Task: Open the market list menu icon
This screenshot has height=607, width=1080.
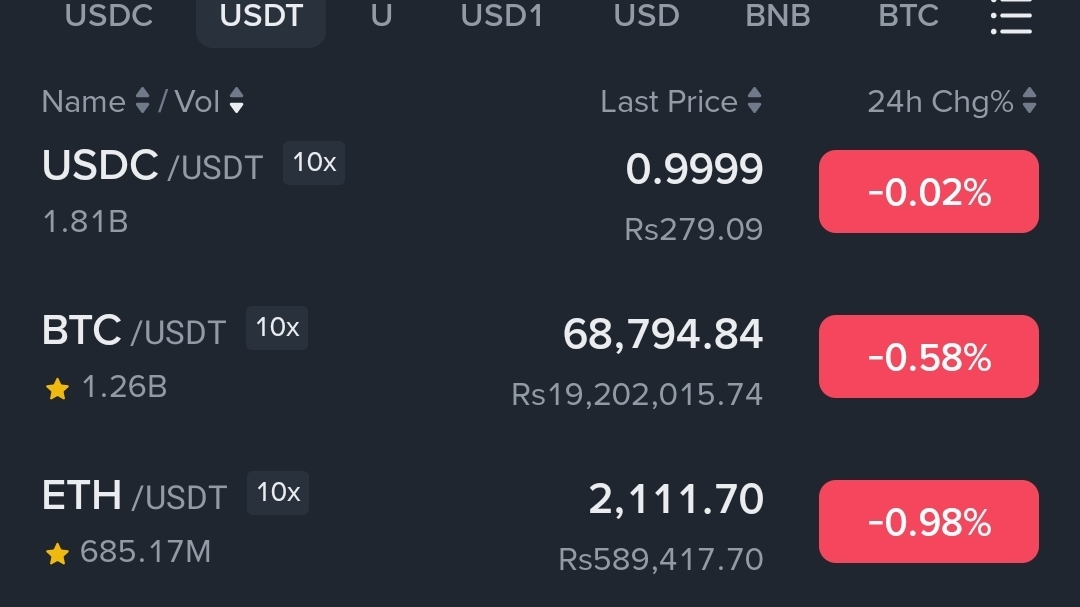Action: click(1011, 18)
